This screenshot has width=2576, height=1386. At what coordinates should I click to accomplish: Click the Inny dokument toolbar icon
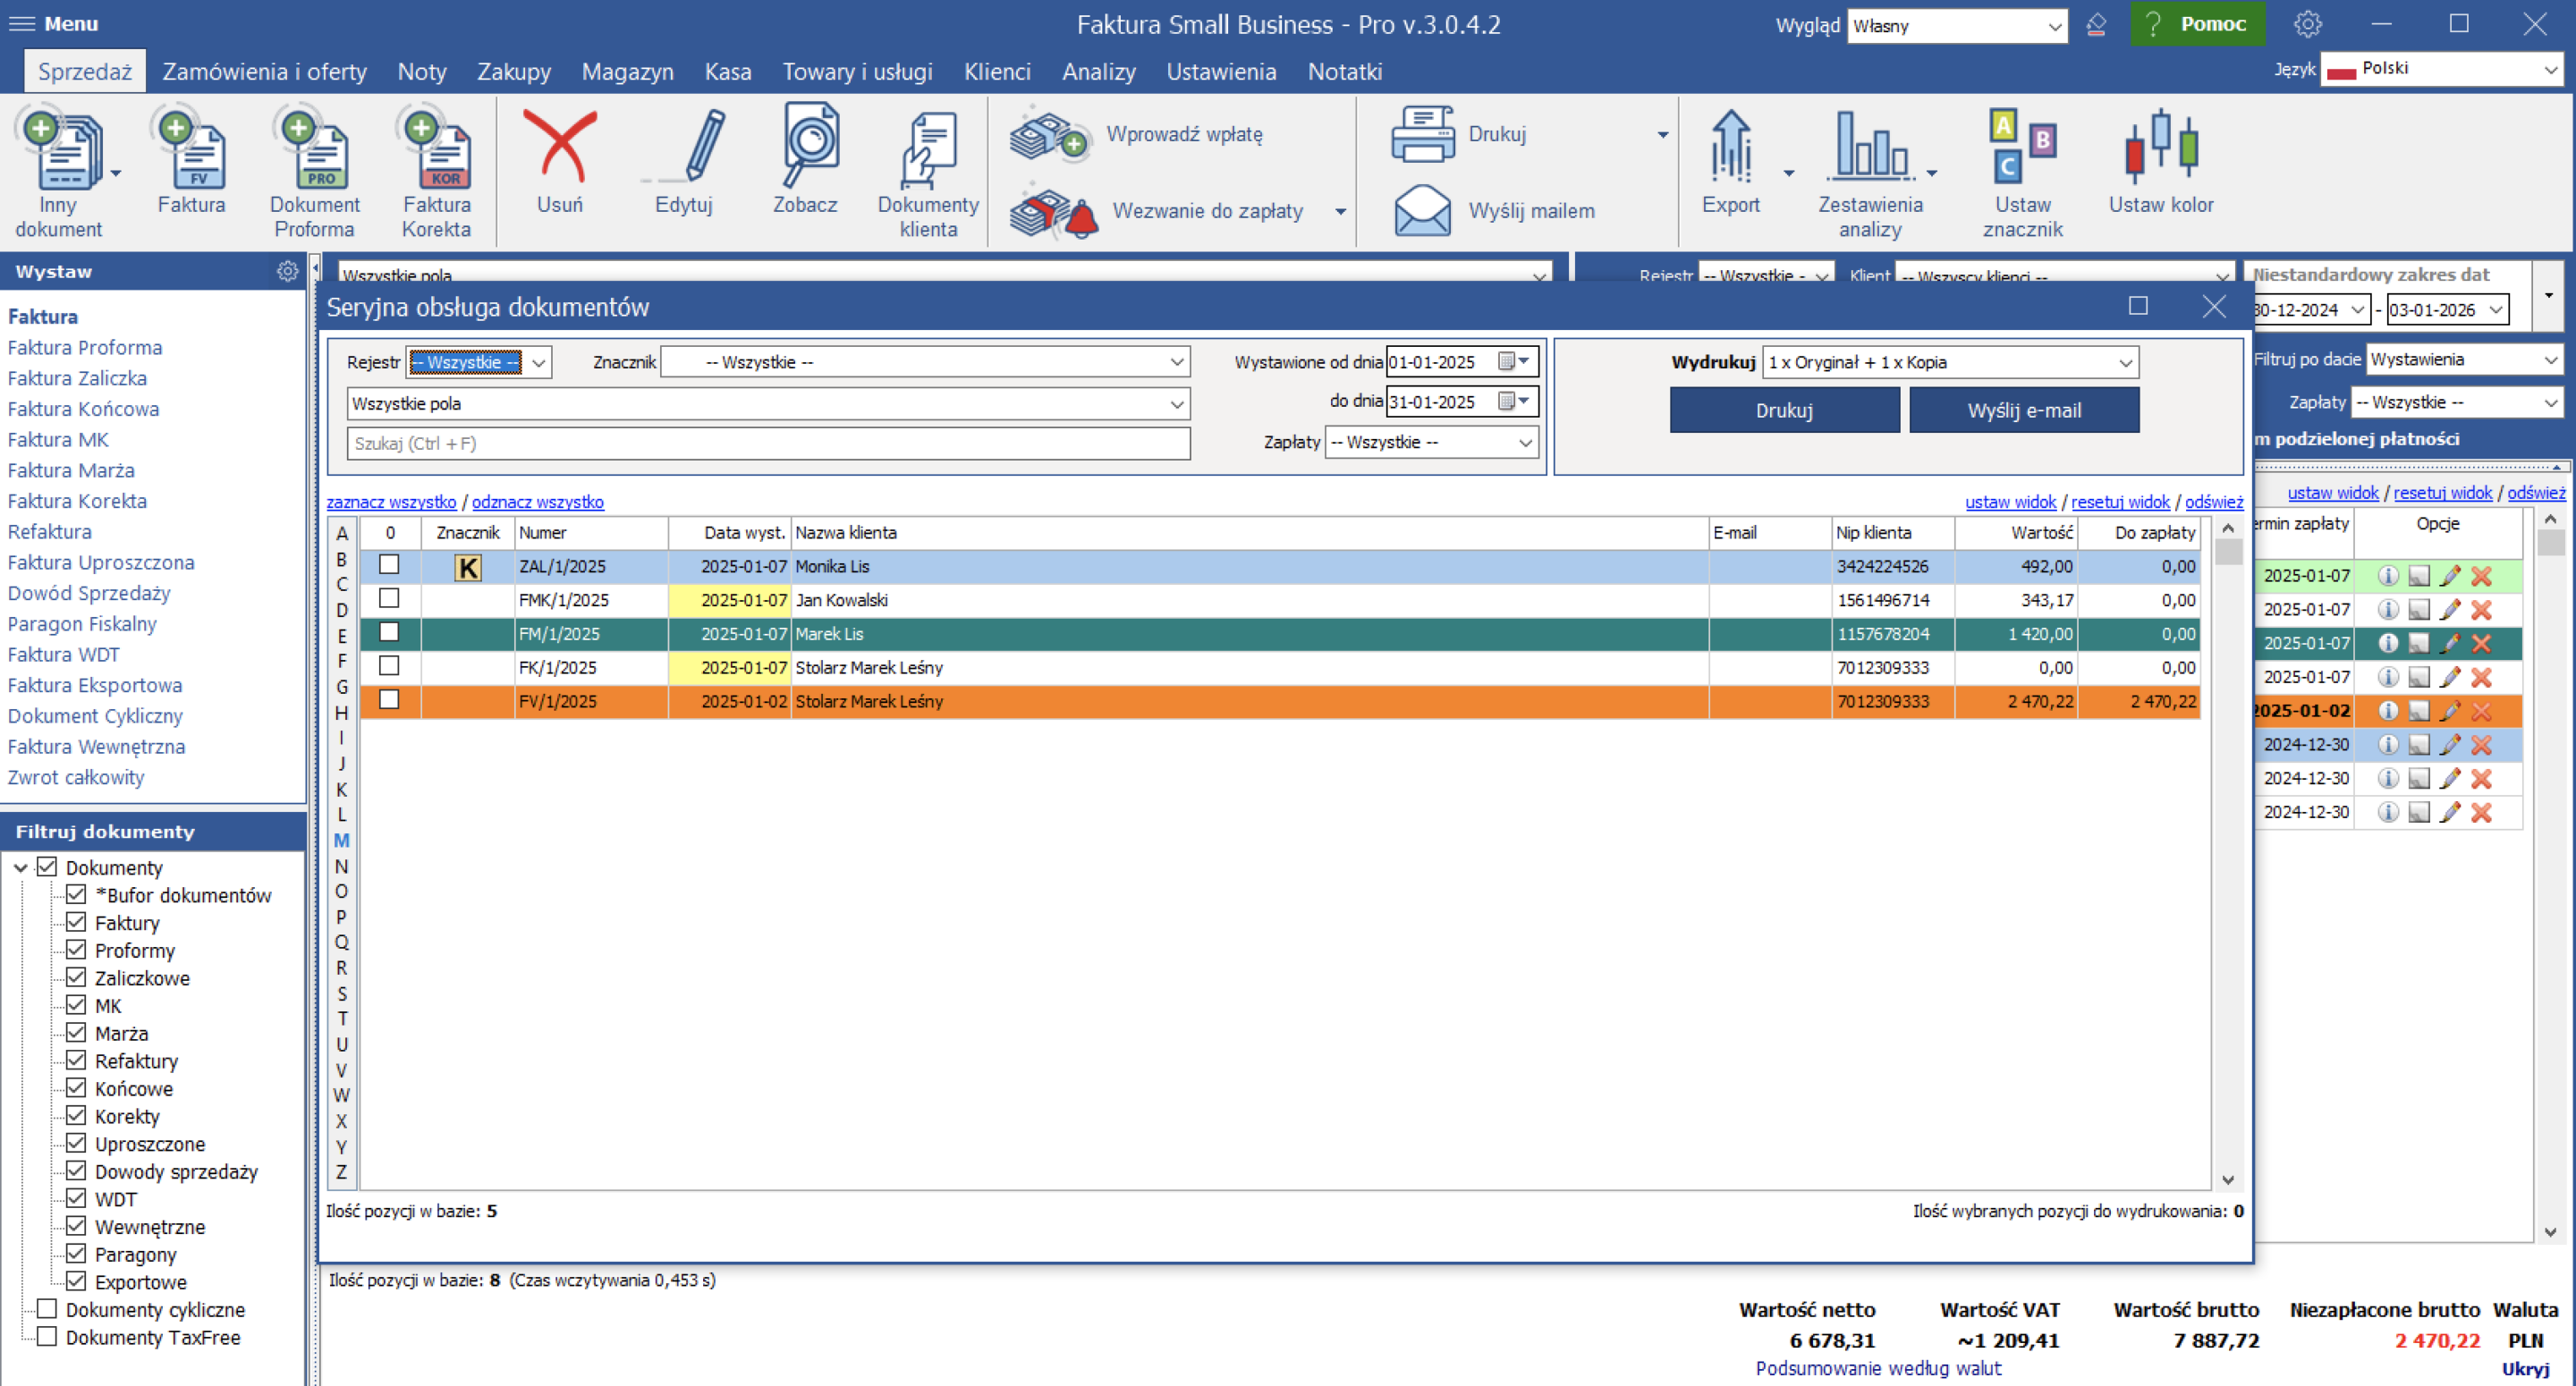coord(58,150)
